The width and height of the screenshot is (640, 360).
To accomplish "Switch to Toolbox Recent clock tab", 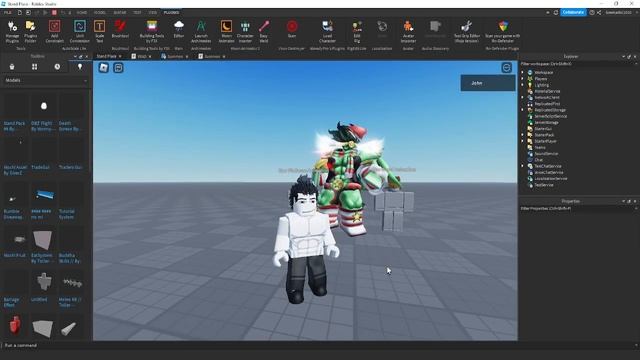I will [x=57, y=67].
